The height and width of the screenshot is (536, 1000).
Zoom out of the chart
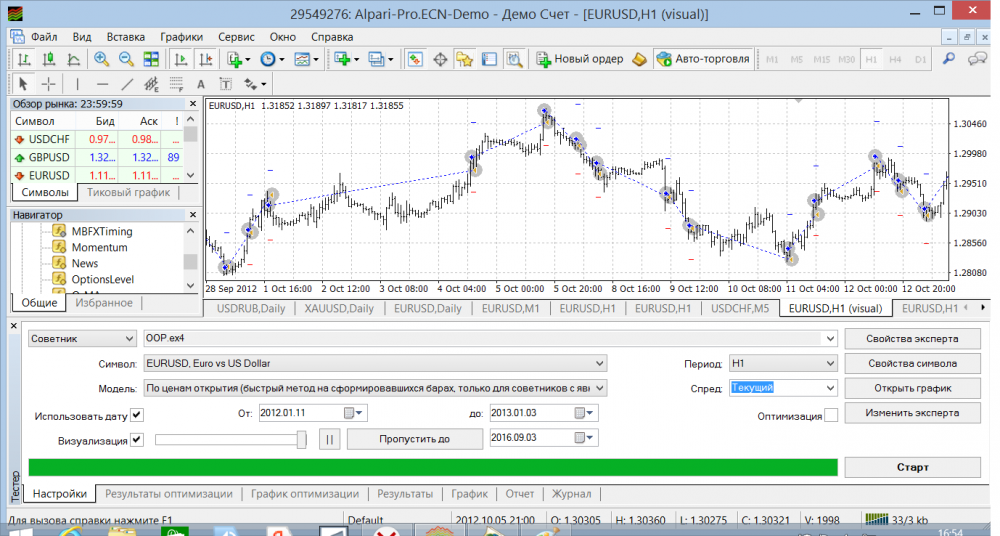(126, 59)
